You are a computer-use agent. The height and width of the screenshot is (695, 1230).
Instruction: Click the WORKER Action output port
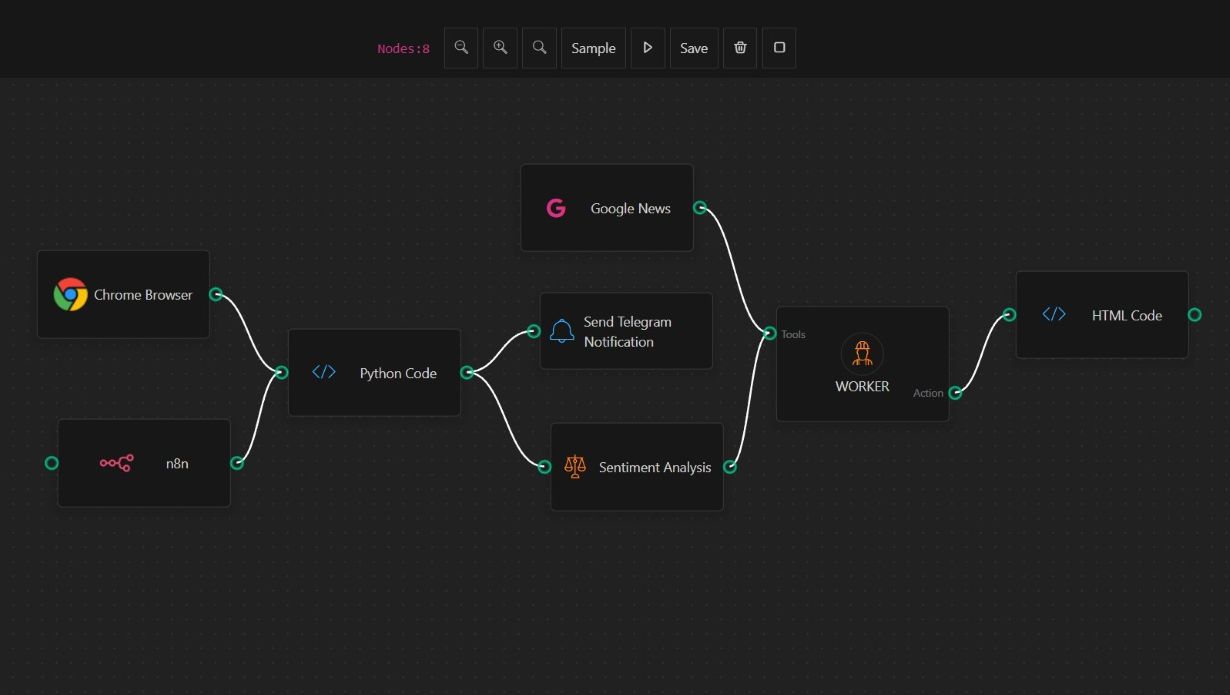click(x=955, y=393)
